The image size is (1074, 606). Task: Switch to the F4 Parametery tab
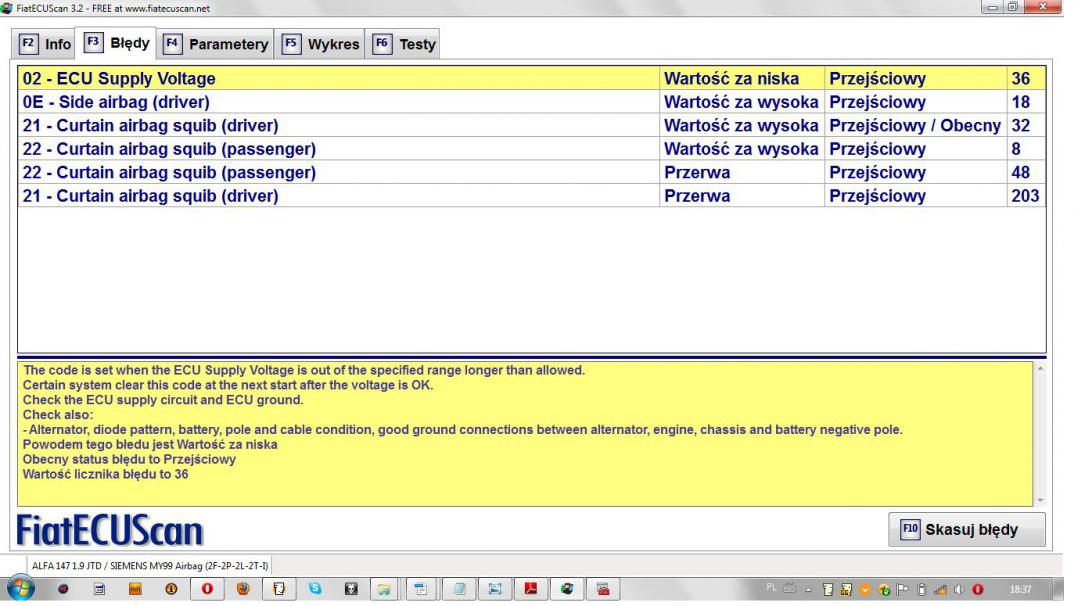point(215,44)
